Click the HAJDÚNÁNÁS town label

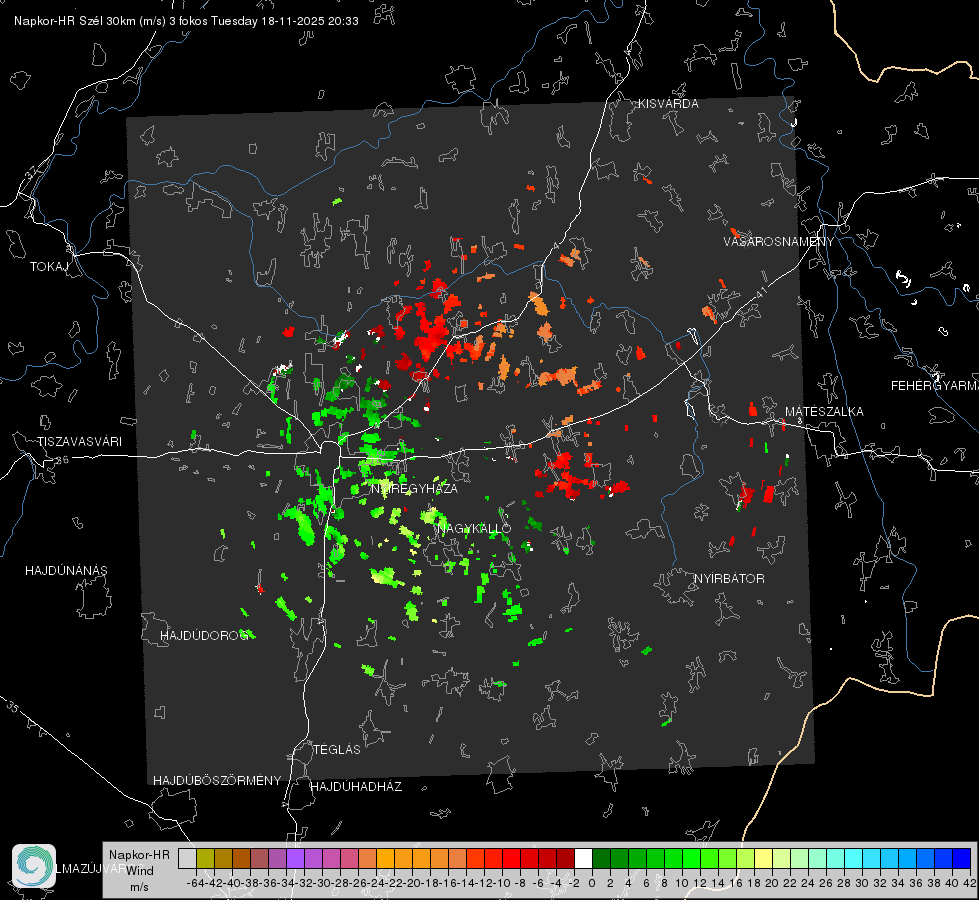[x=66, y=570]
